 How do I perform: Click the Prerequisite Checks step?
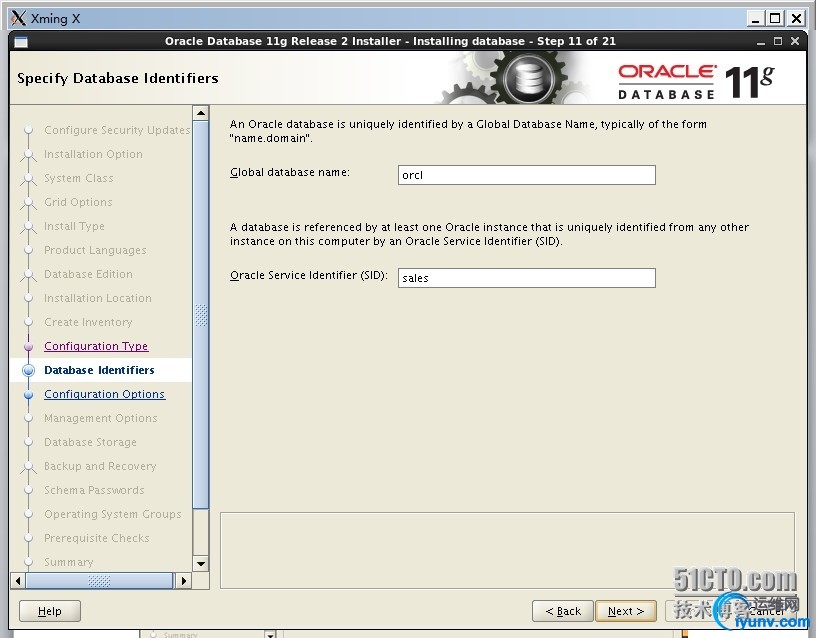click(97, 538)
